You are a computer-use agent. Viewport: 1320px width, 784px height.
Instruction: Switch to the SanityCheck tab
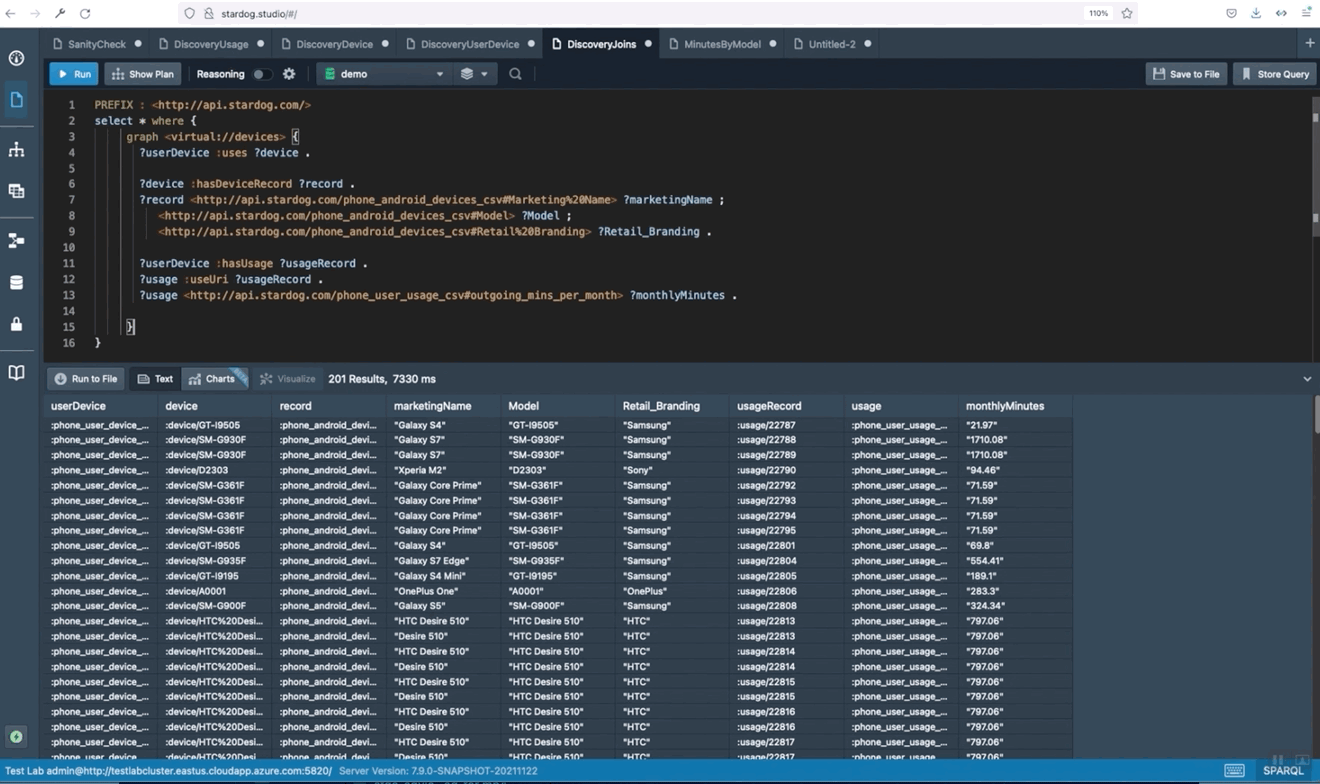pos(97,44)
